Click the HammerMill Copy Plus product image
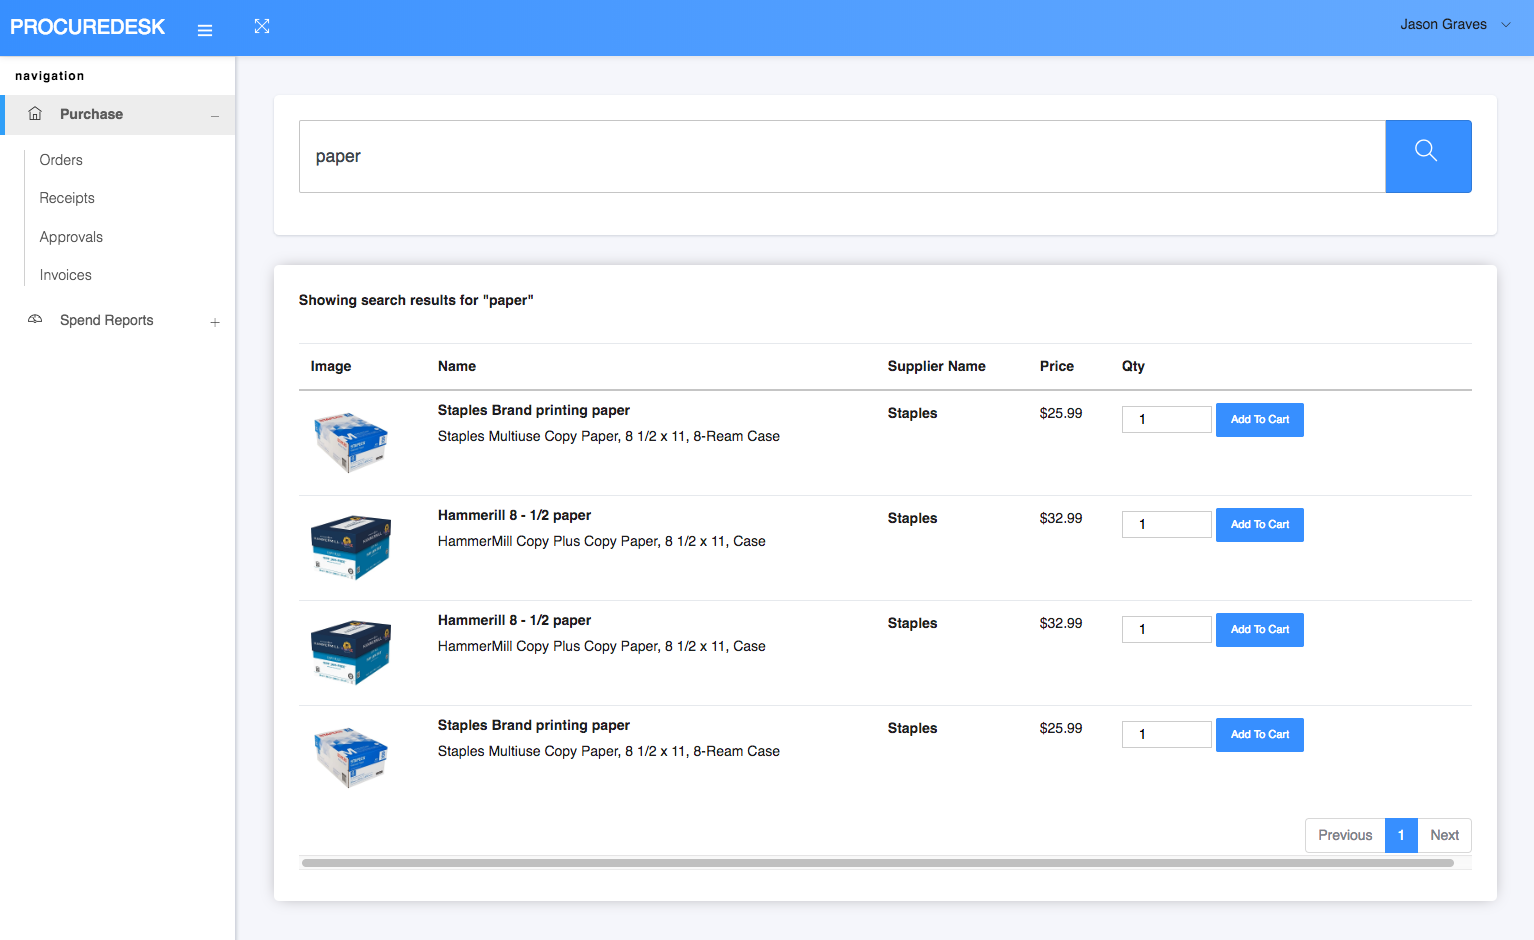Image resolution: width=1534 pixels, height=940 pixels. point(351,547)
